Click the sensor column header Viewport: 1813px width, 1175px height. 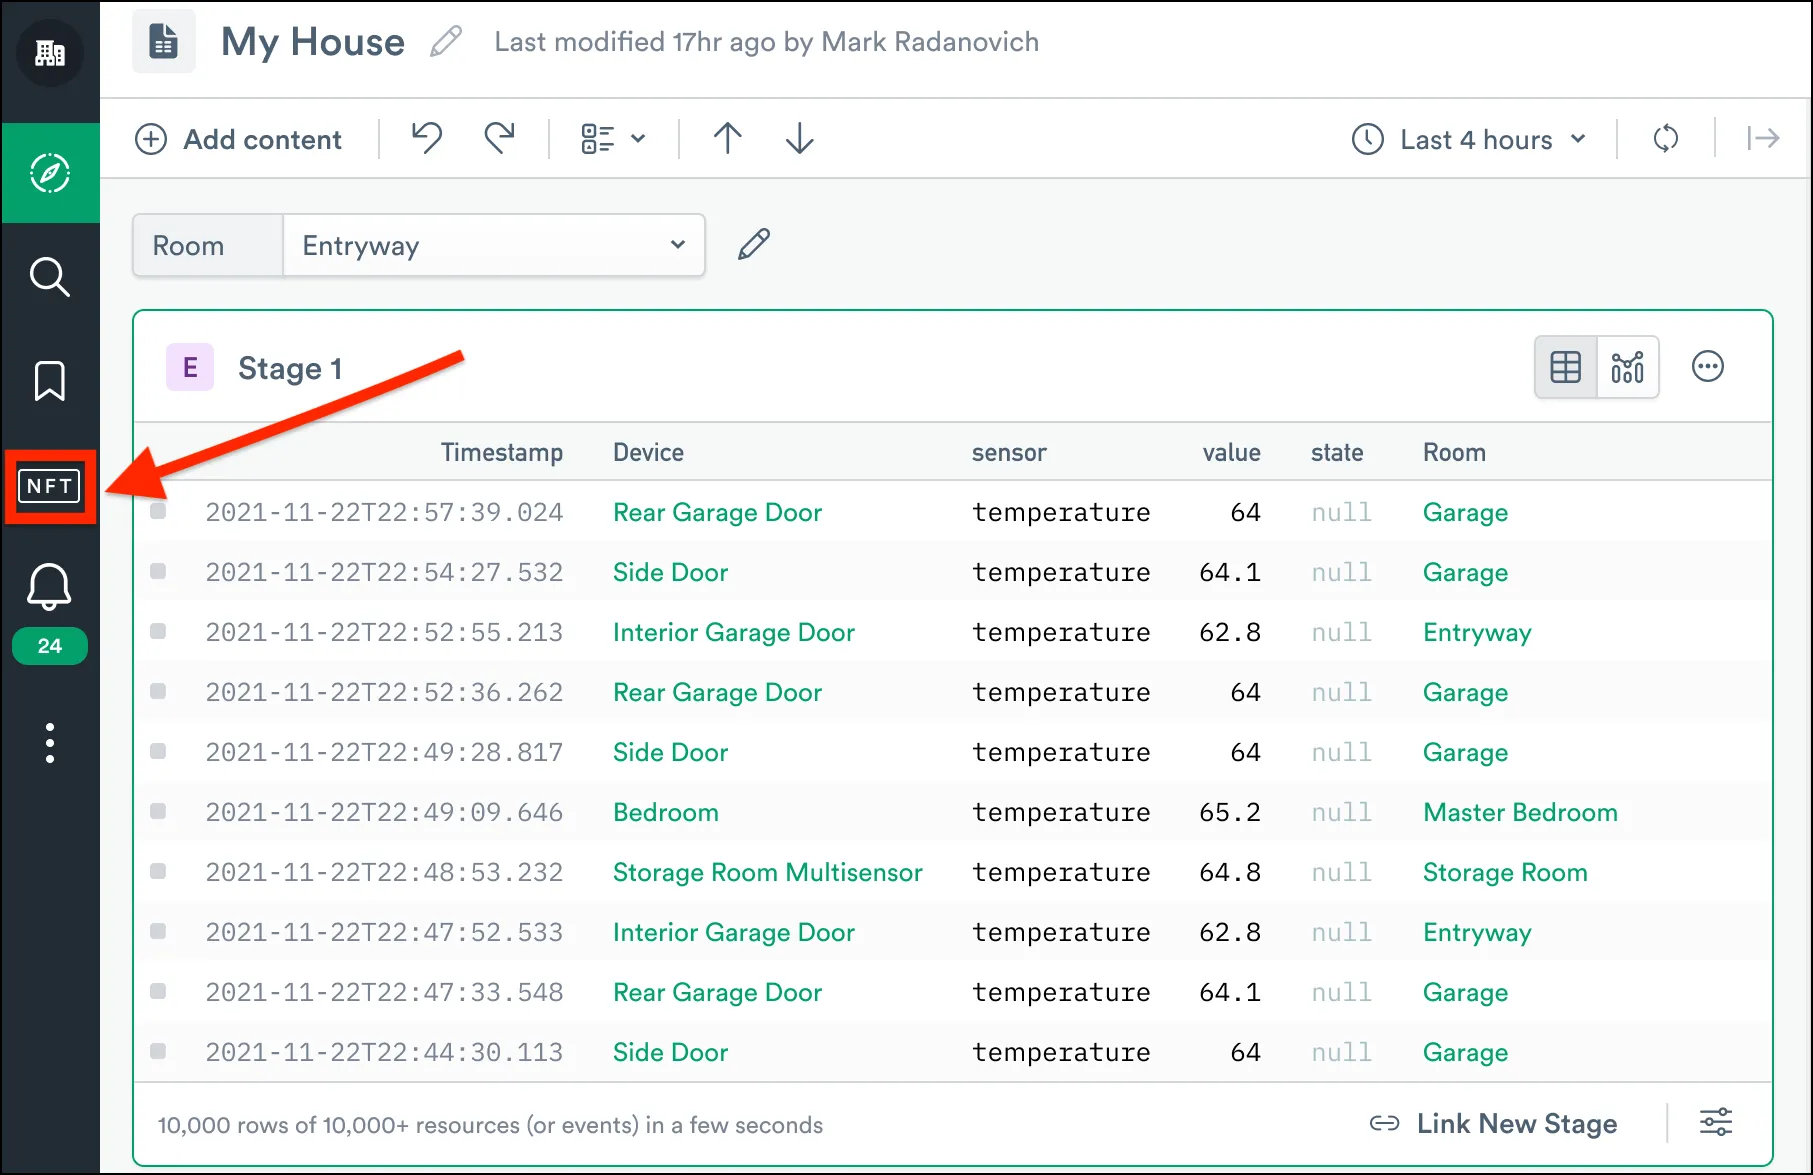point(1009,453)
